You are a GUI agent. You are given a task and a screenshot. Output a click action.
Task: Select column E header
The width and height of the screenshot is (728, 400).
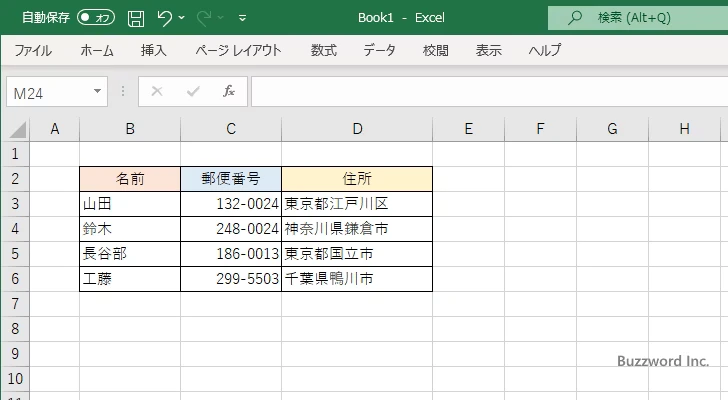(468, 129)
